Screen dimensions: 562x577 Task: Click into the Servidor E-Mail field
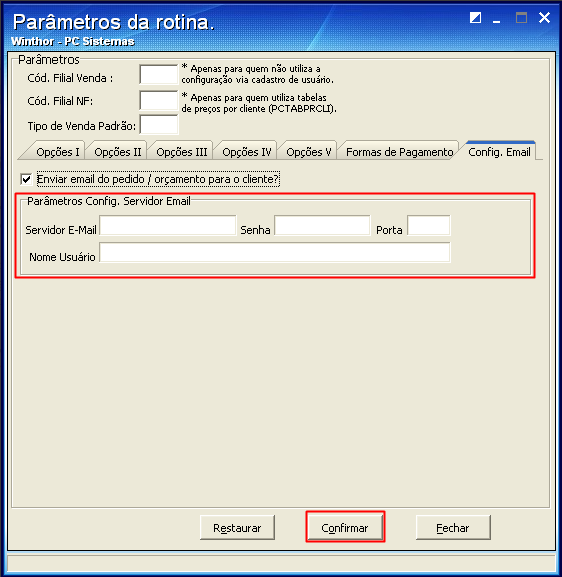[x=167, y=225]
